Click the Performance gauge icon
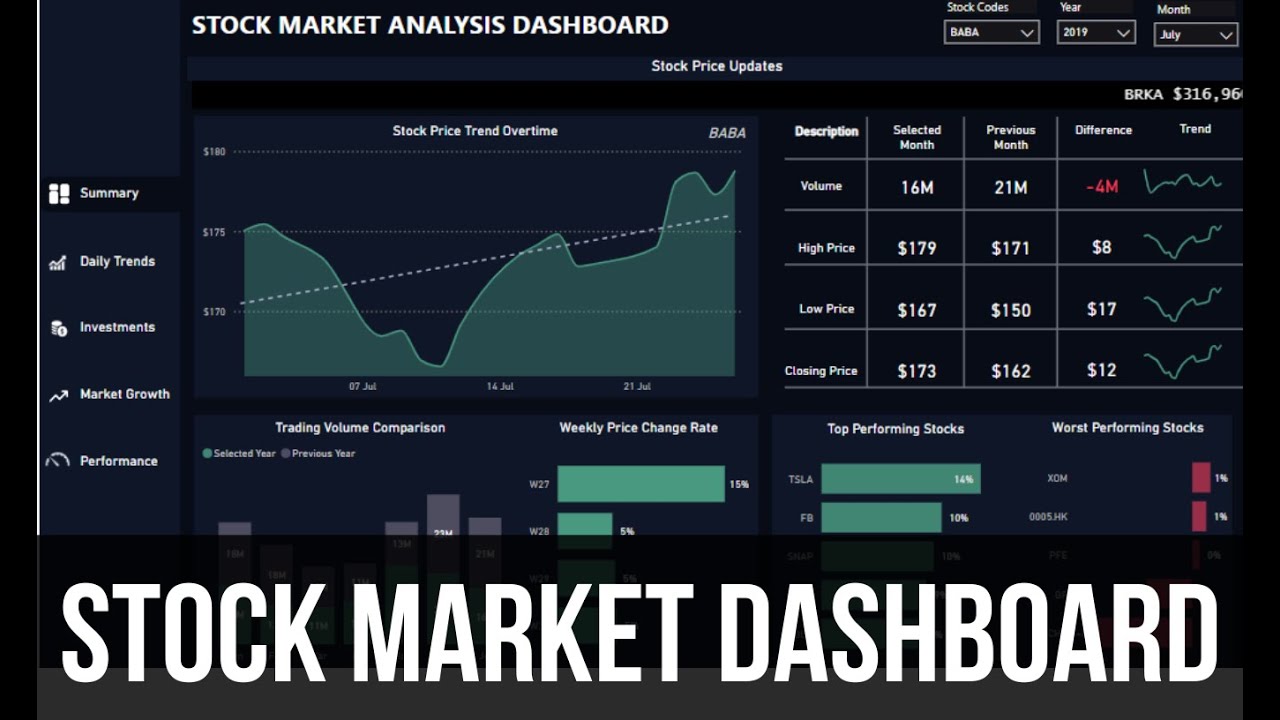 (x=58, y=461)
